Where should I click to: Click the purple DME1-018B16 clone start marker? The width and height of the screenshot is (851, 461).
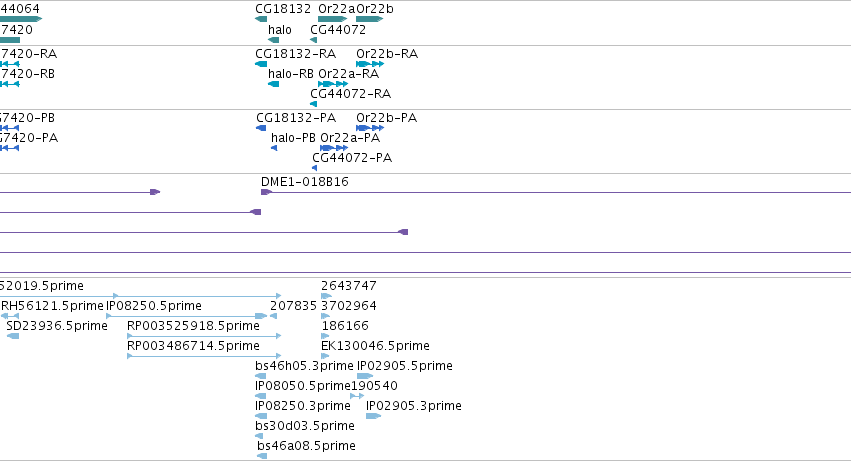(266, 192)
